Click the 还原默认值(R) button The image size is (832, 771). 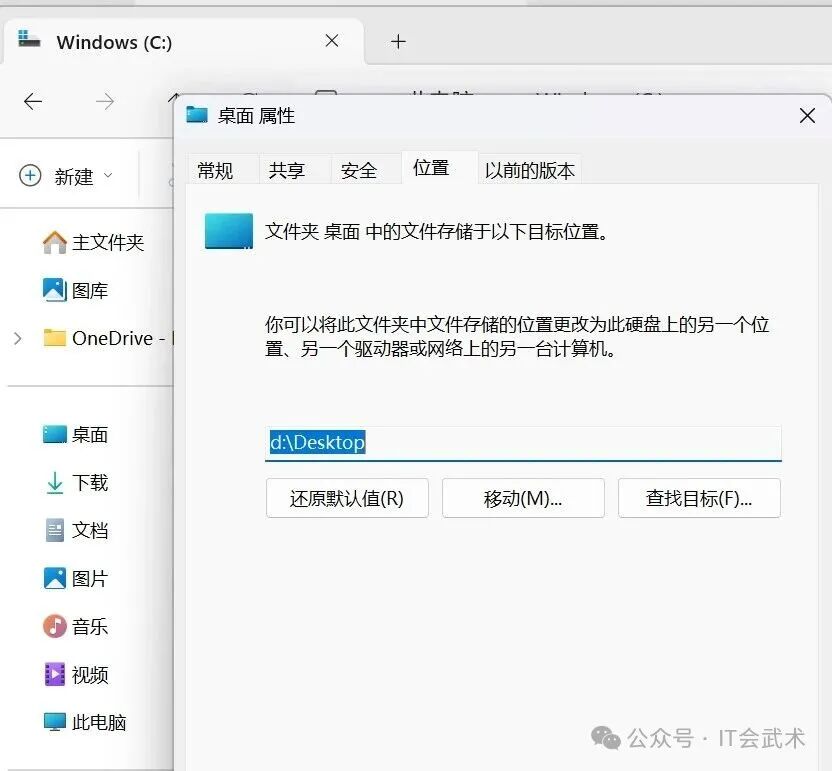(347, 498)
